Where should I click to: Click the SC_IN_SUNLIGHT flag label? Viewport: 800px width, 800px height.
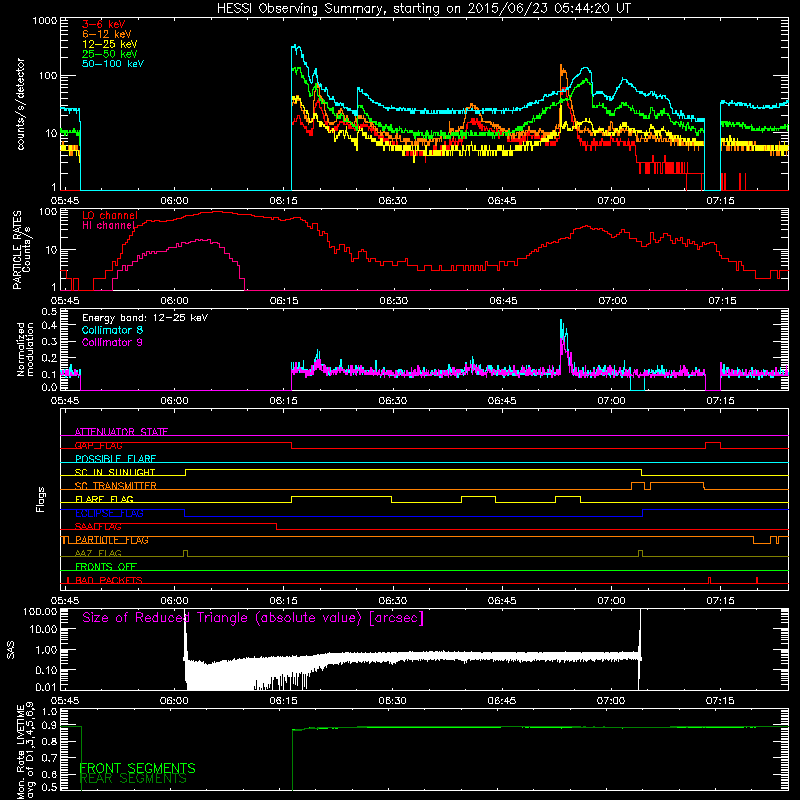115,472
